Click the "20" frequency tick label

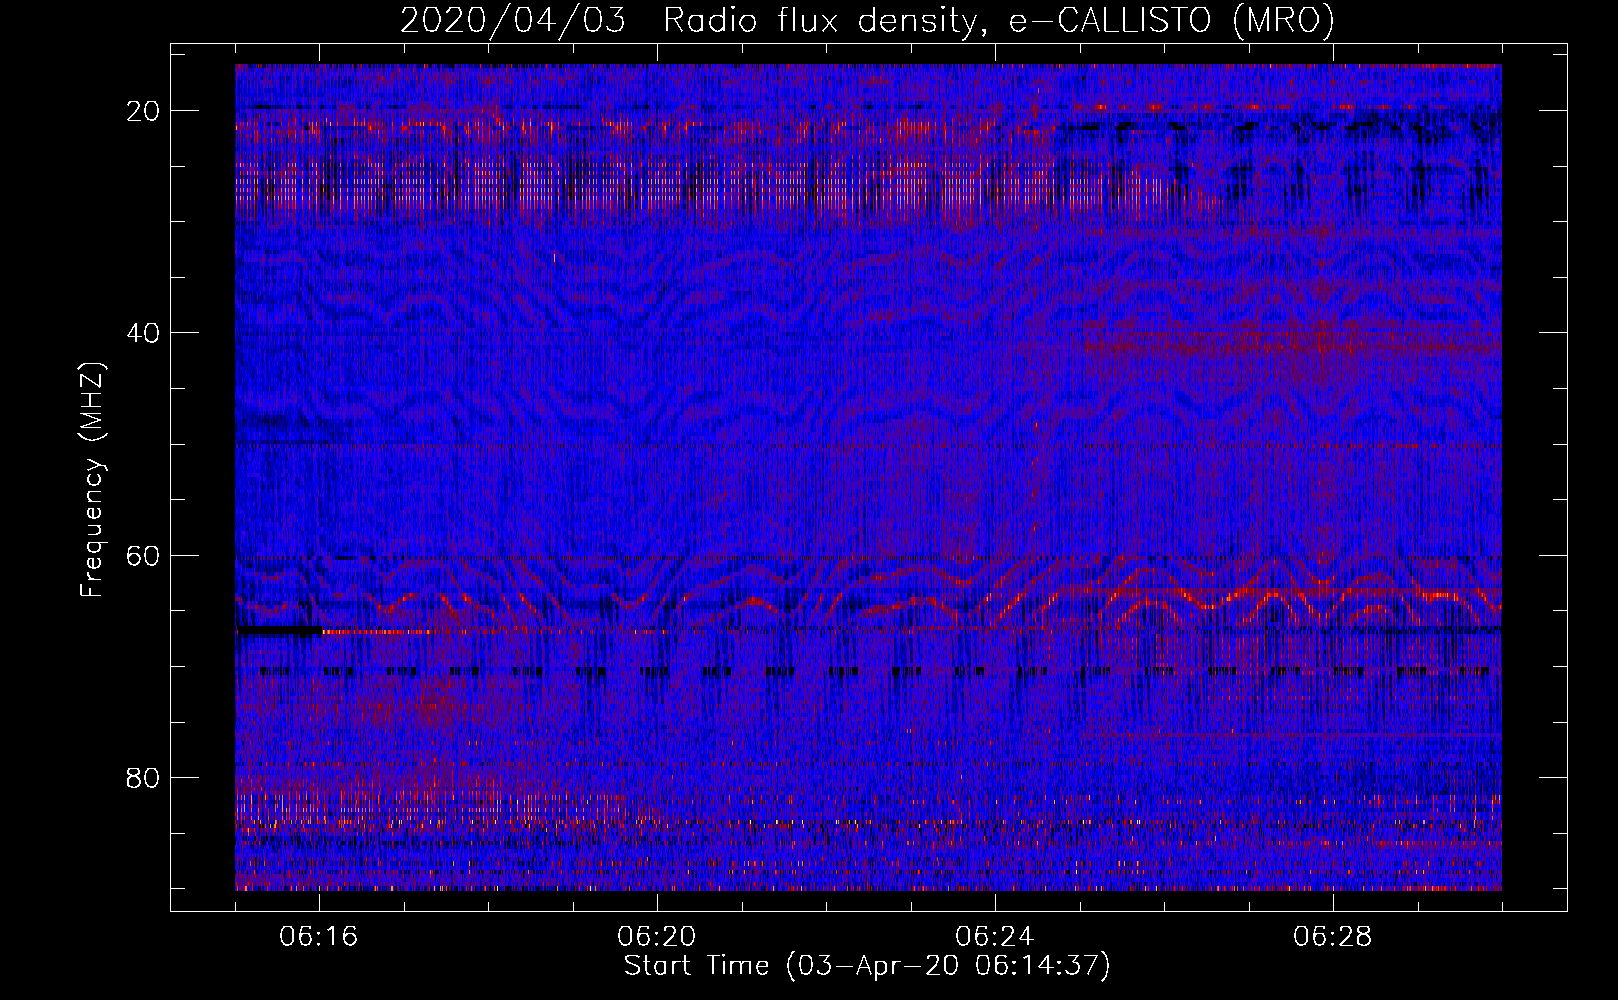[x=143, y=111]
